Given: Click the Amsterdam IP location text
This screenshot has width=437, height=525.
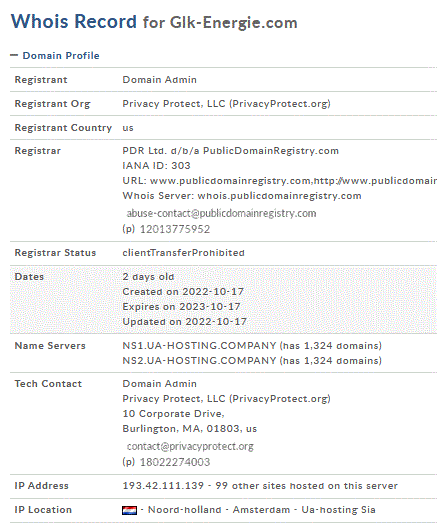Looking at the screenshot, I should 261,510.
